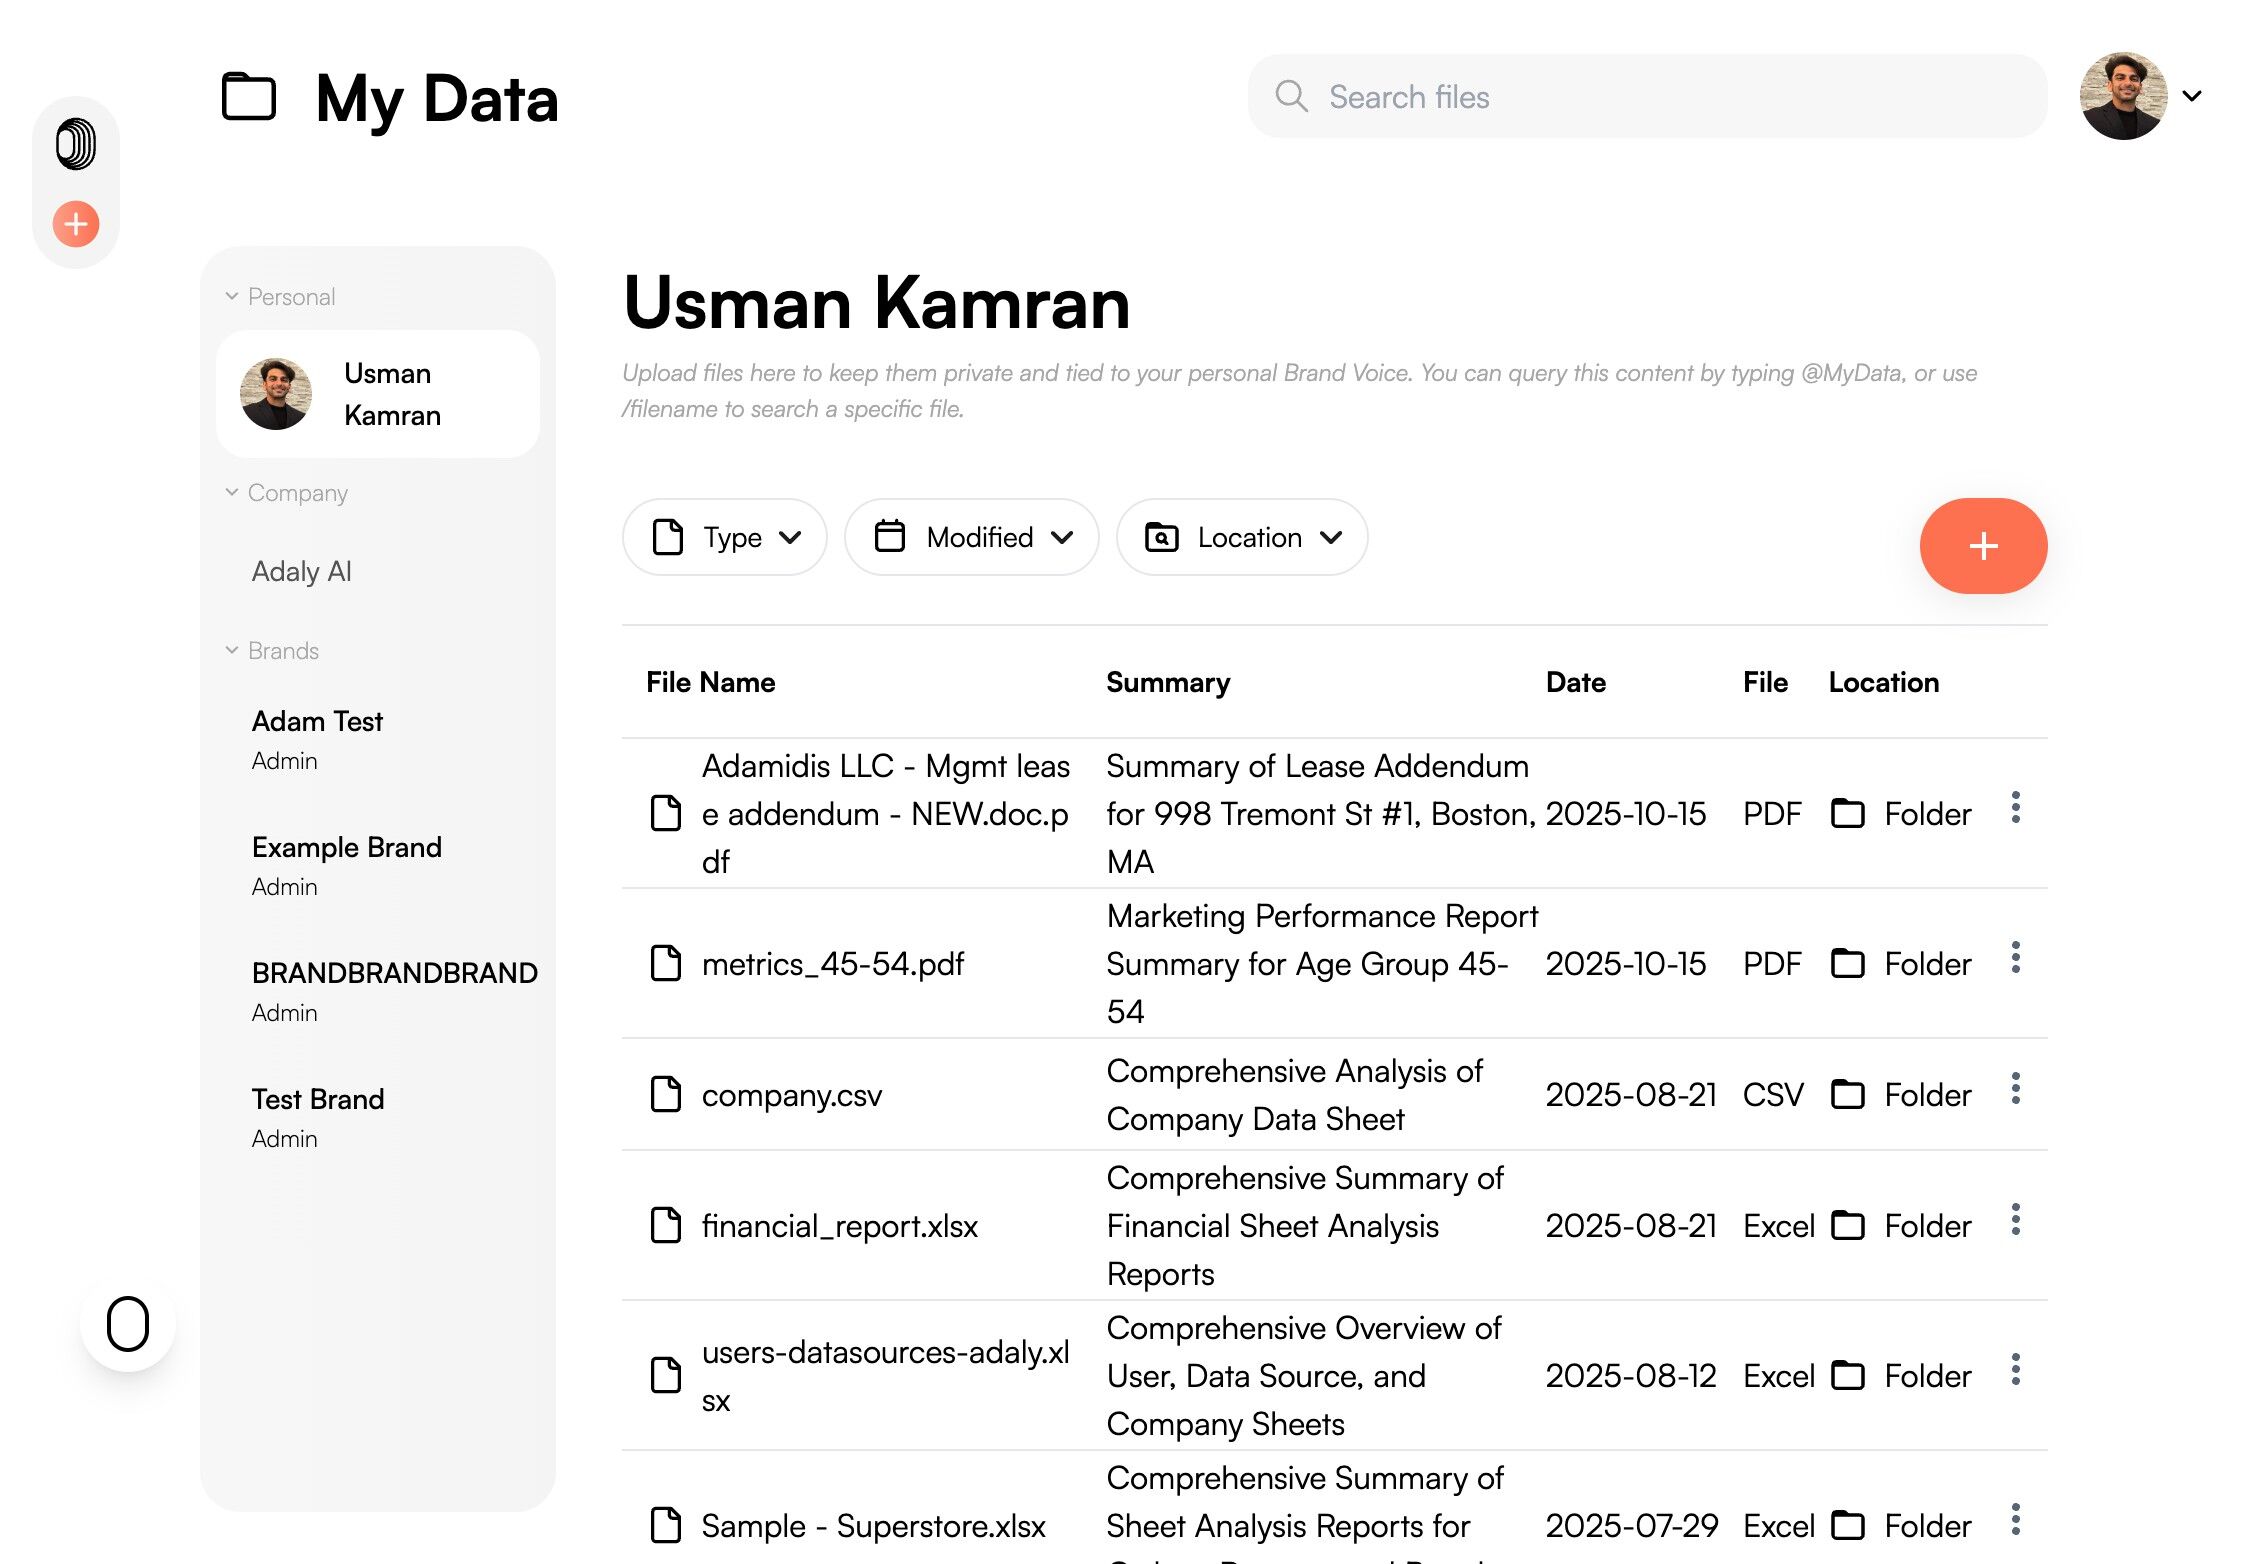The width and height of the screenshot is (2248, 1564).
Task: Collapse the Brands section
Action: click(232, 650)
